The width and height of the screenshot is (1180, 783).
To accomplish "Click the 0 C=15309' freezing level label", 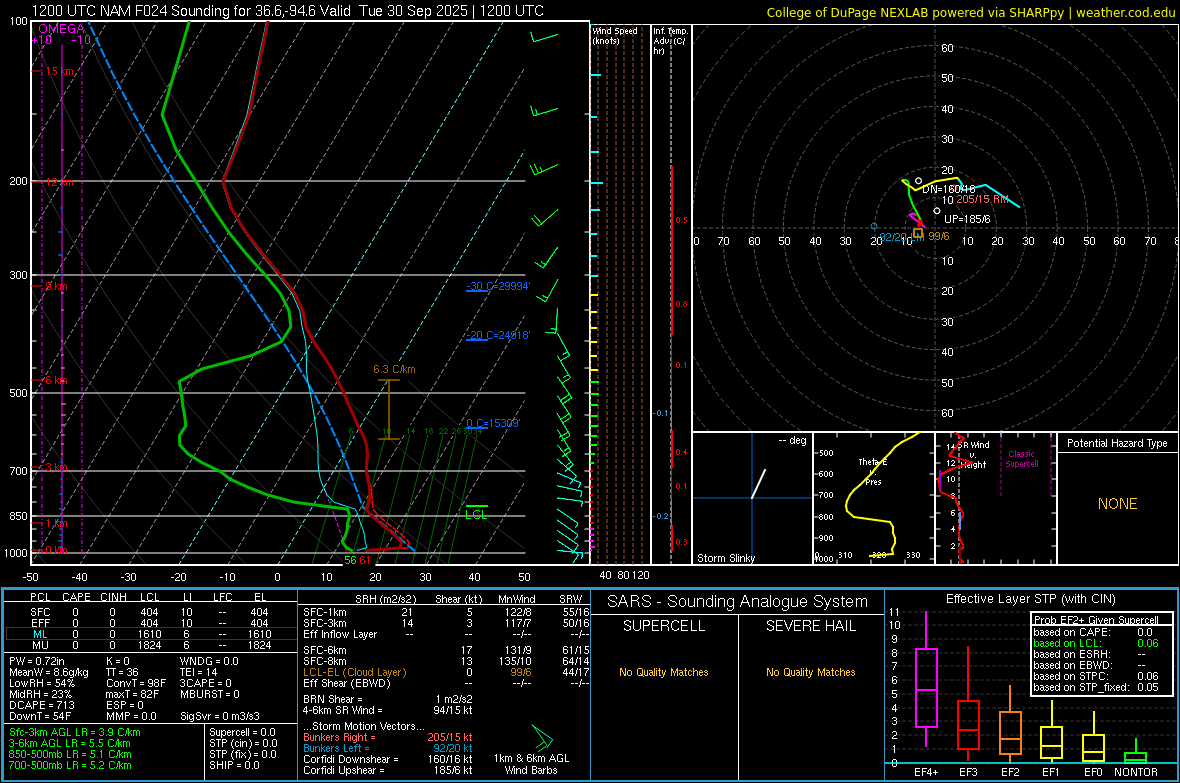I will point(493,423).
